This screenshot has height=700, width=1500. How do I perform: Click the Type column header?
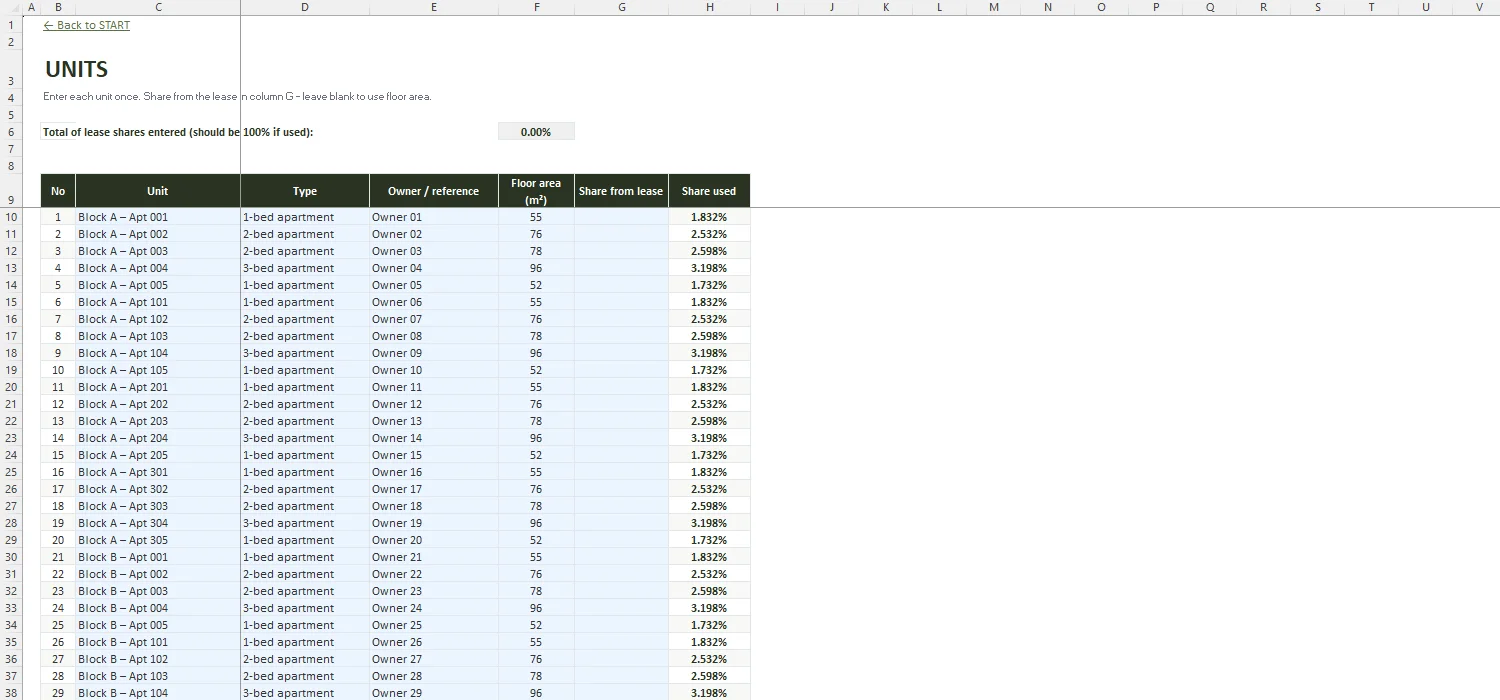[305, 191]
